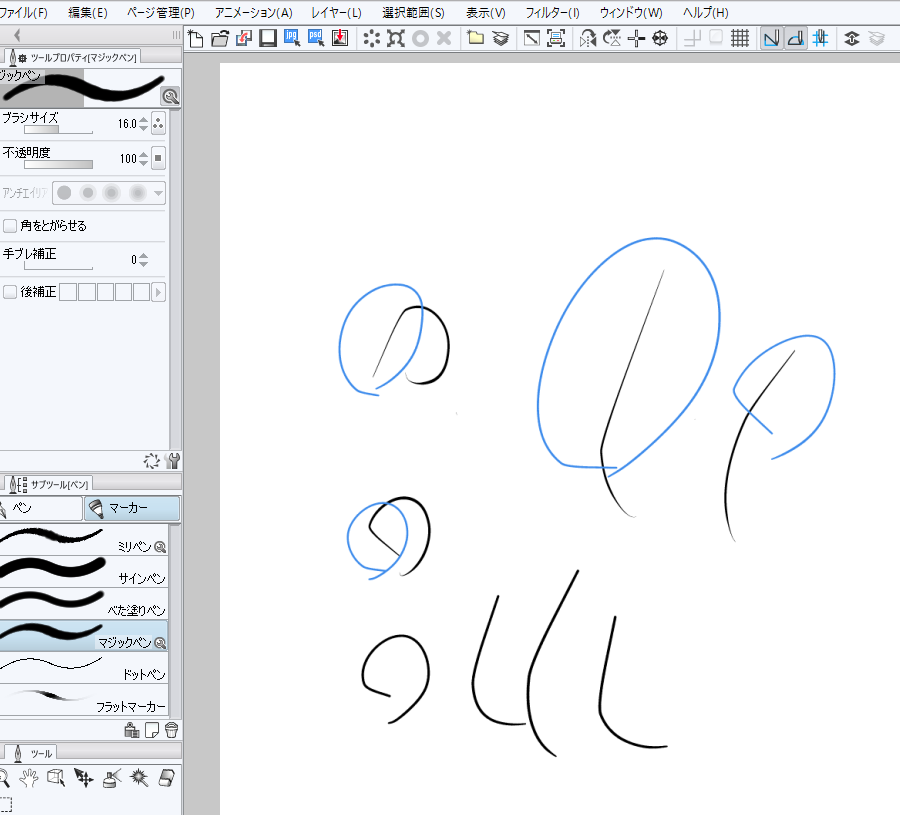
Task: Select the Eraser tool in tool palette
Action: click(x=167, y=777)
